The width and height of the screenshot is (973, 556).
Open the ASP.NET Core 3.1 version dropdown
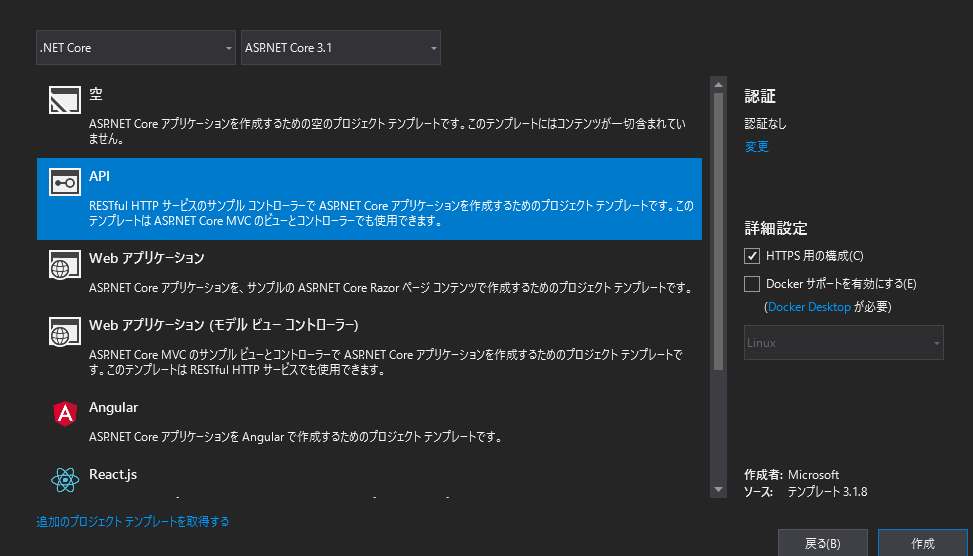pyautogui.click(x=341, y=47)
